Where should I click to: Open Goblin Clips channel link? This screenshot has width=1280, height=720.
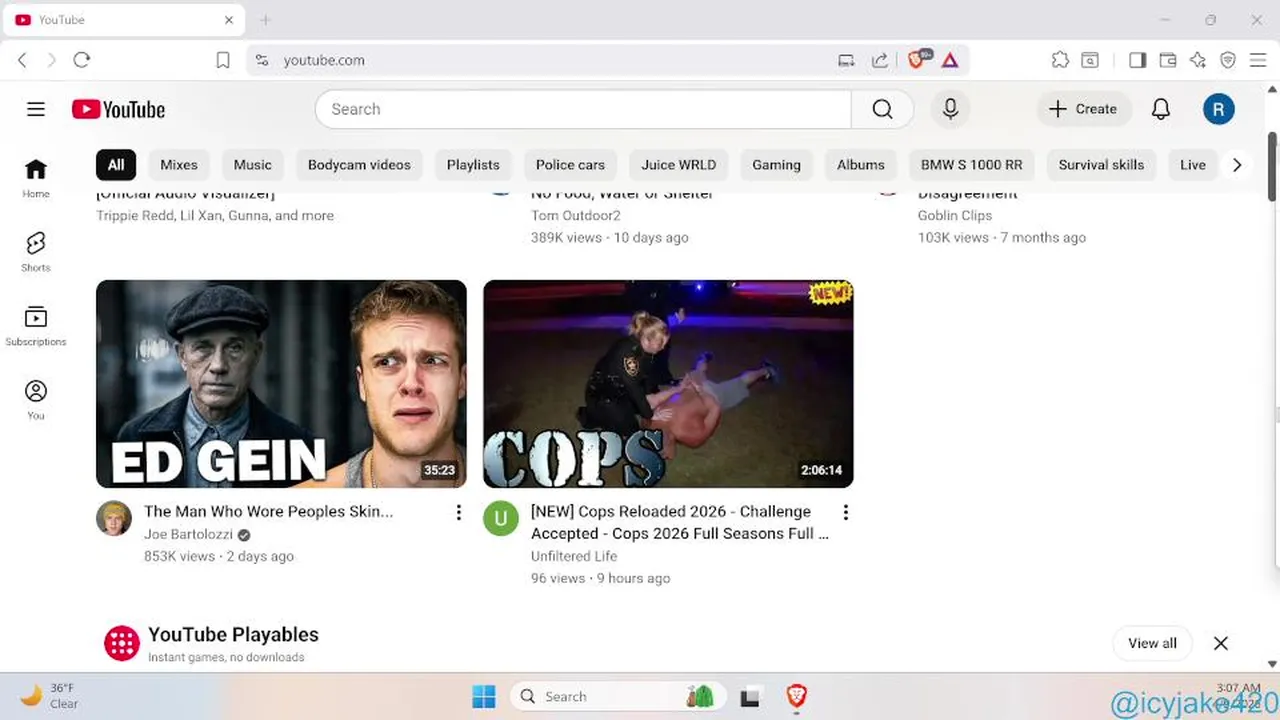pos(955,215)
